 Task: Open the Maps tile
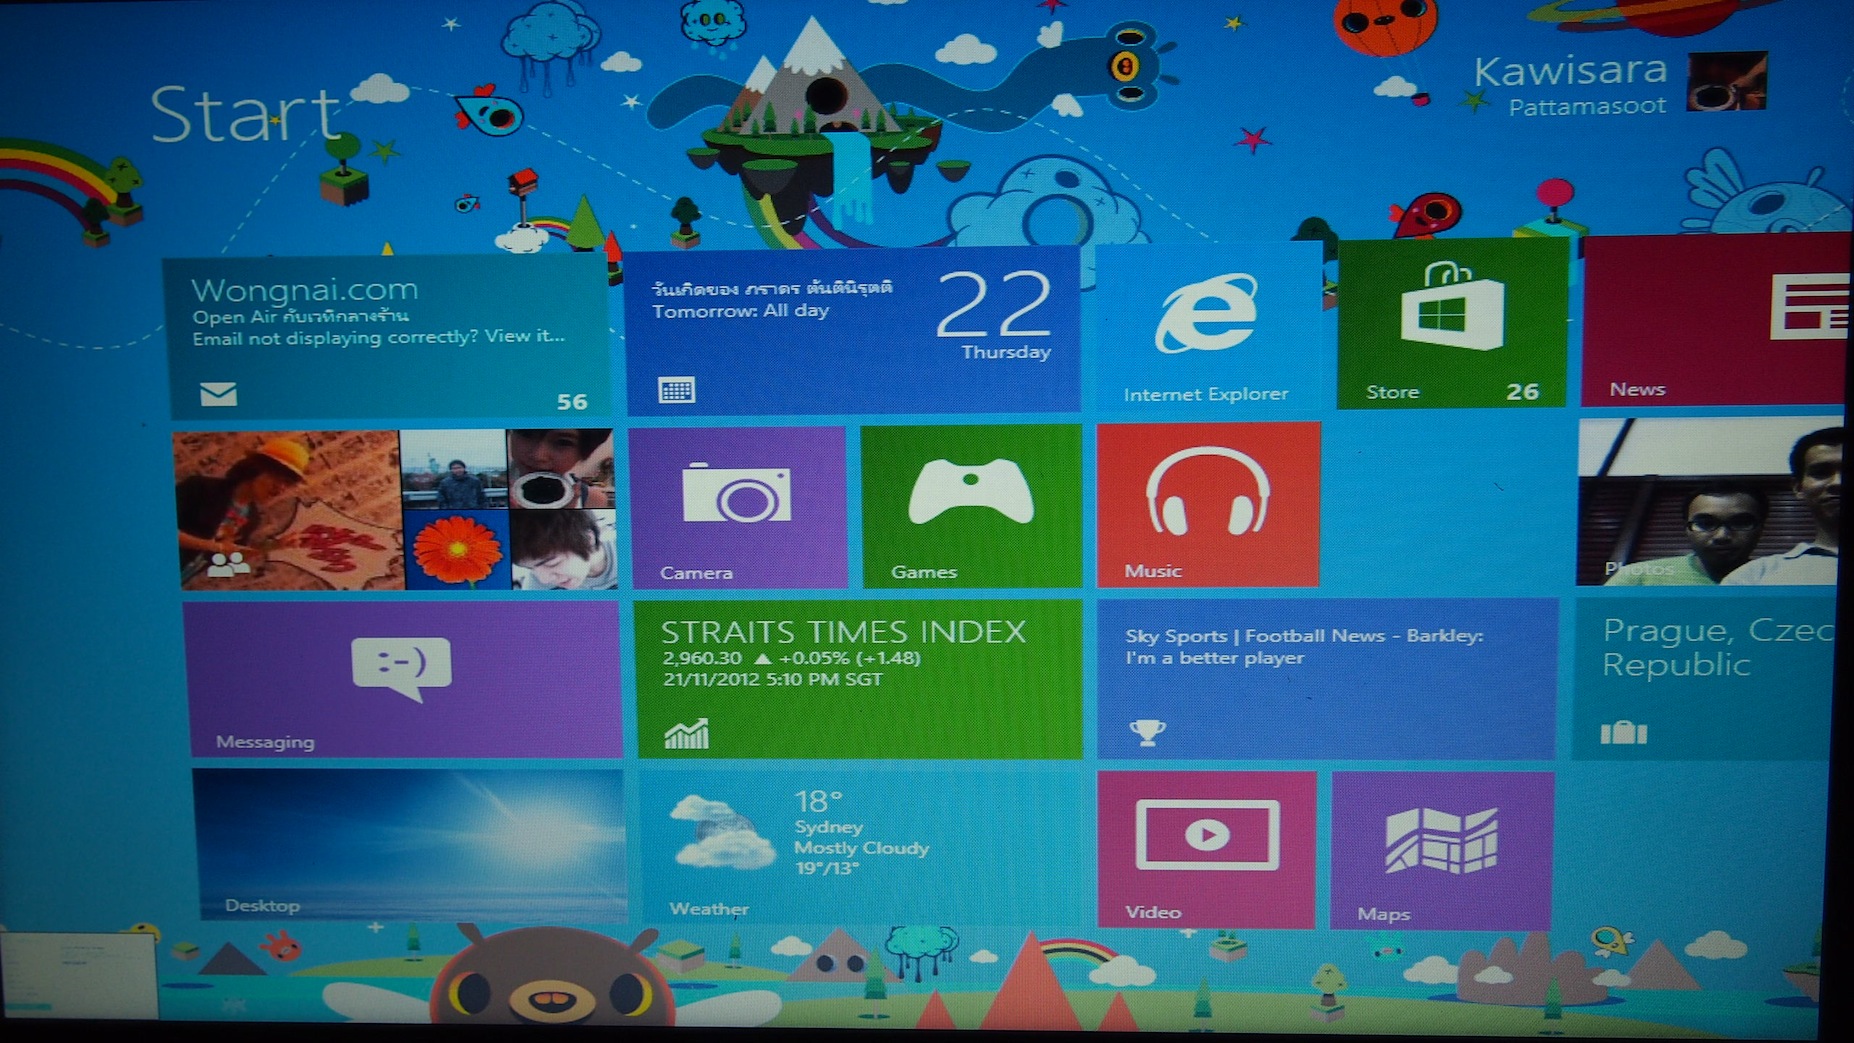tap(1442, 850)
